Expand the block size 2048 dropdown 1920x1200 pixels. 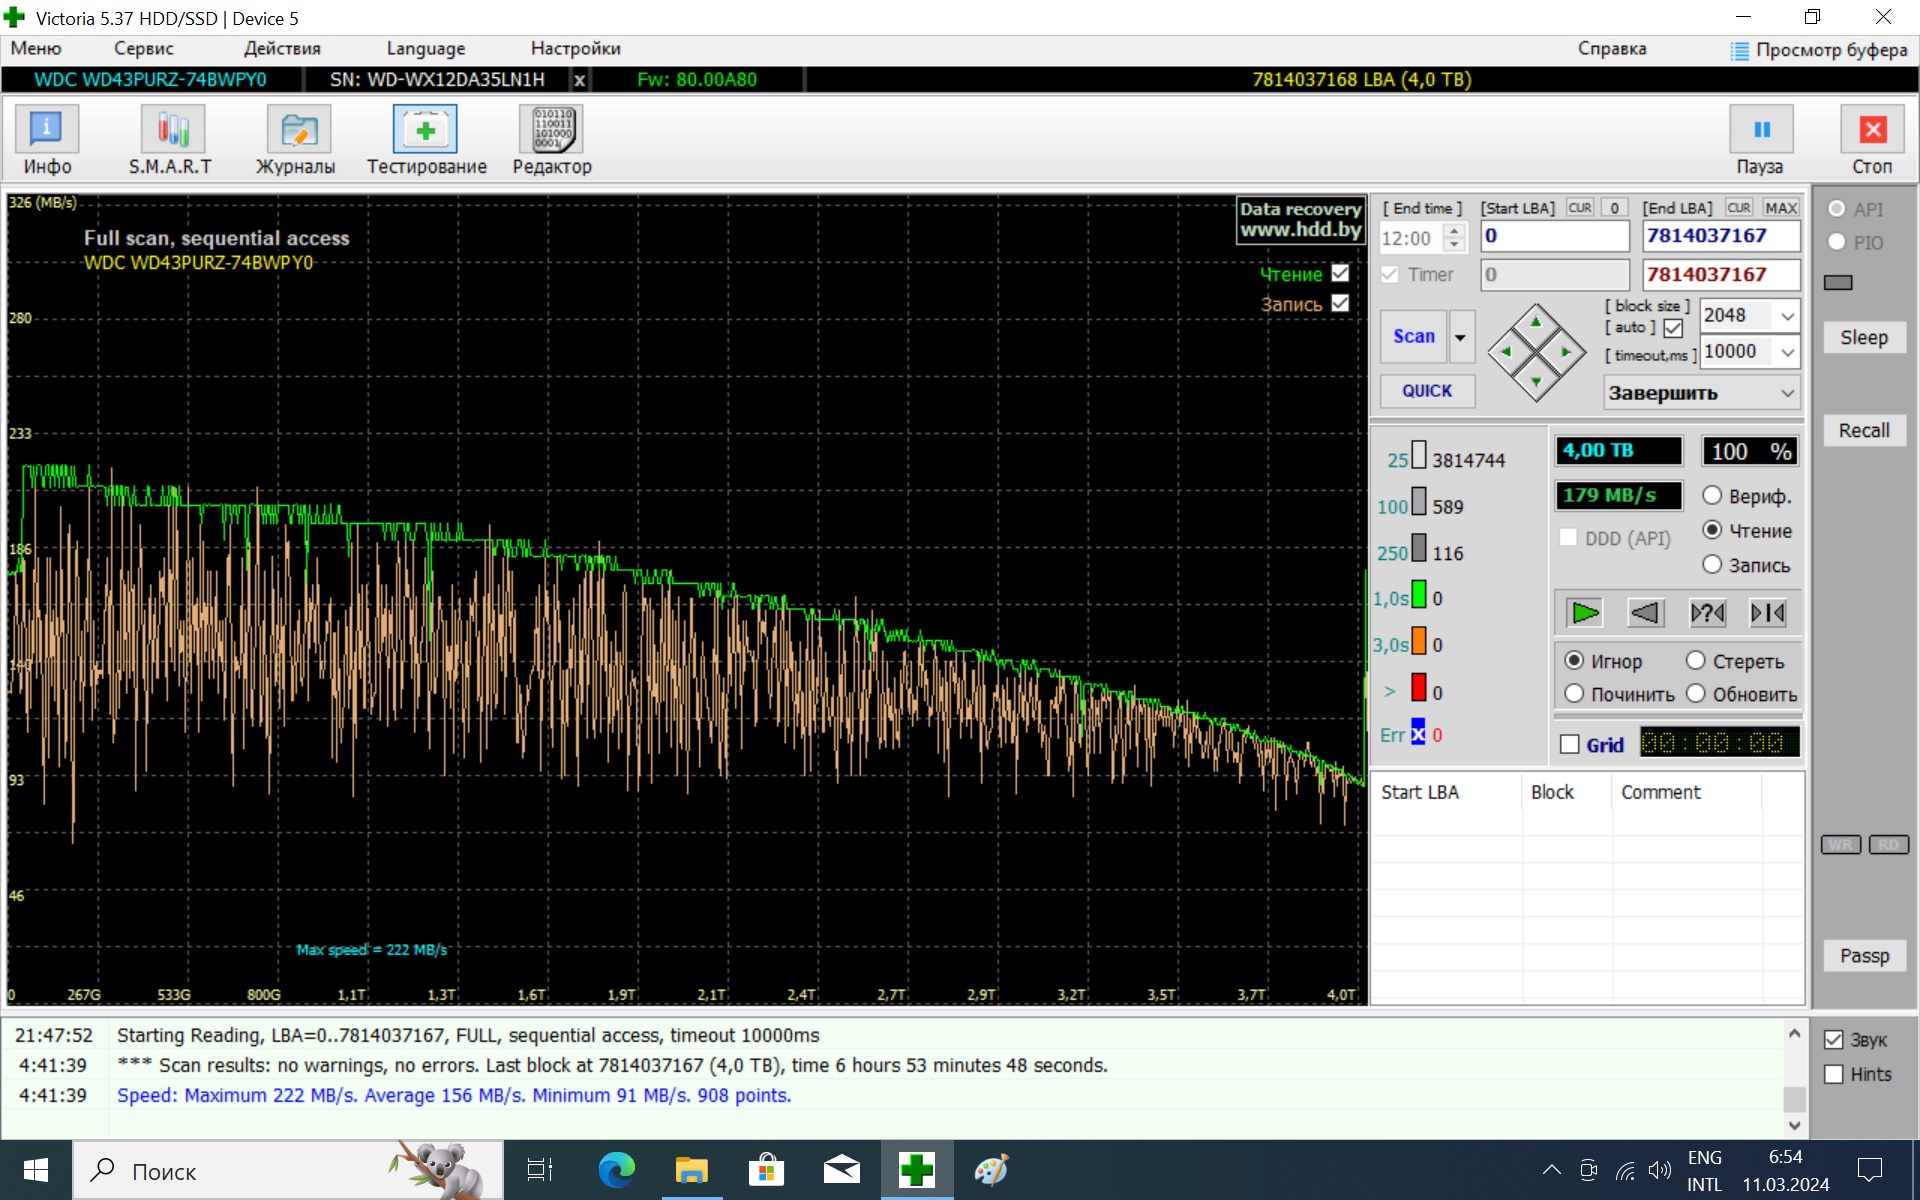[x=1786, y=316]
